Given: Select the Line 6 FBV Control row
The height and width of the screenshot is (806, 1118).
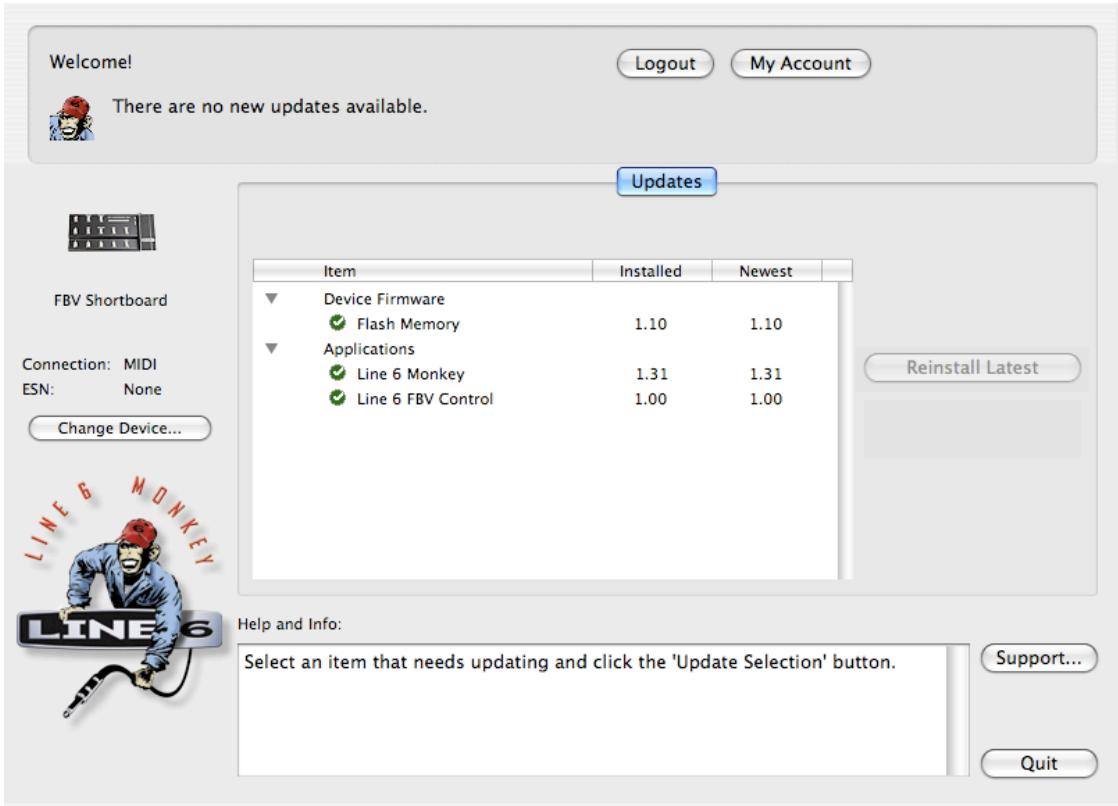Looking at the screenshot, I should [545, 399].
